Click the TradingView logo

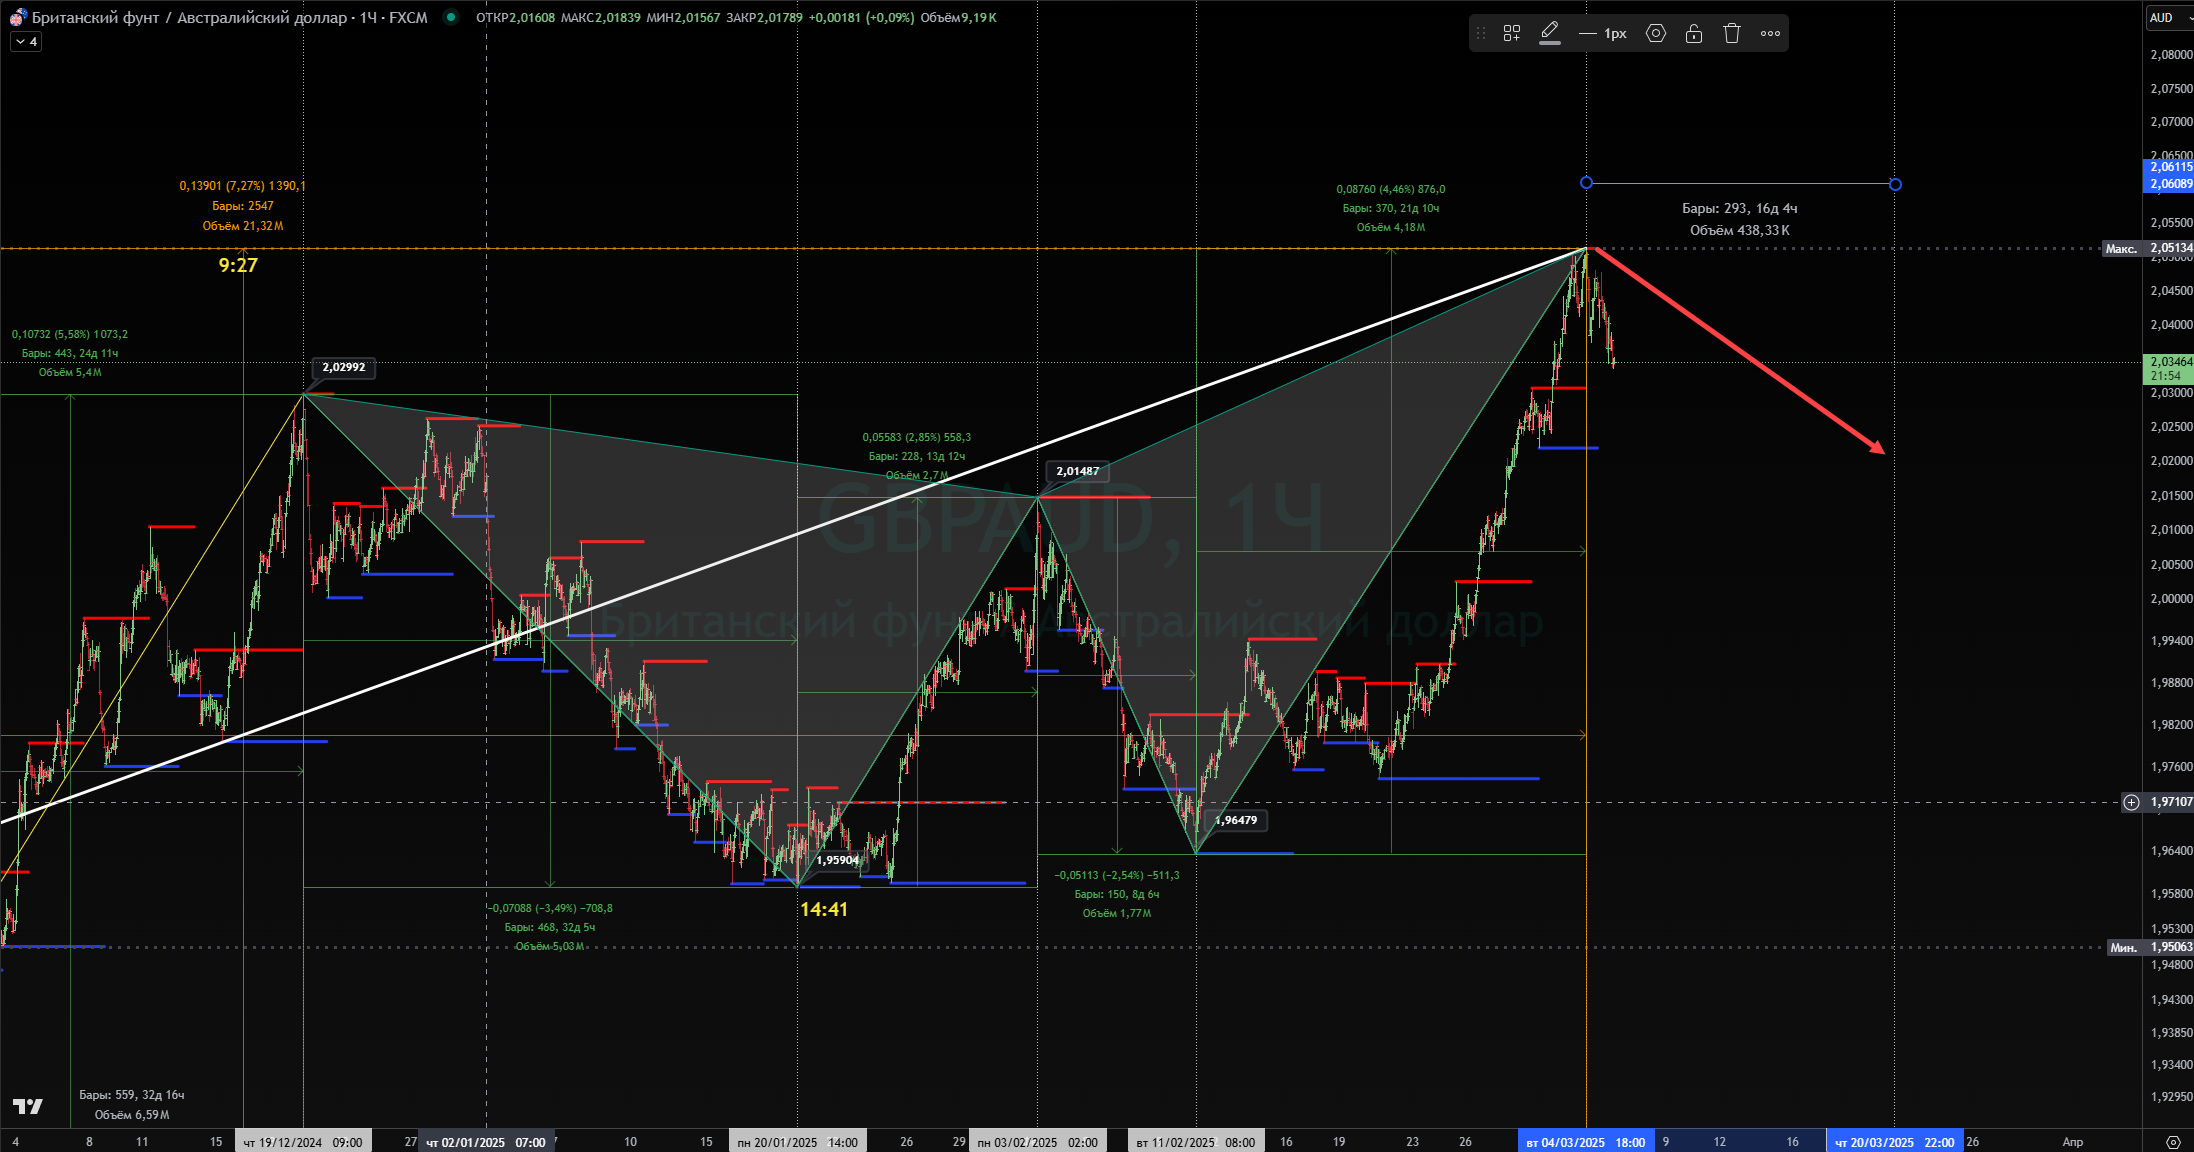(28, 1106)
